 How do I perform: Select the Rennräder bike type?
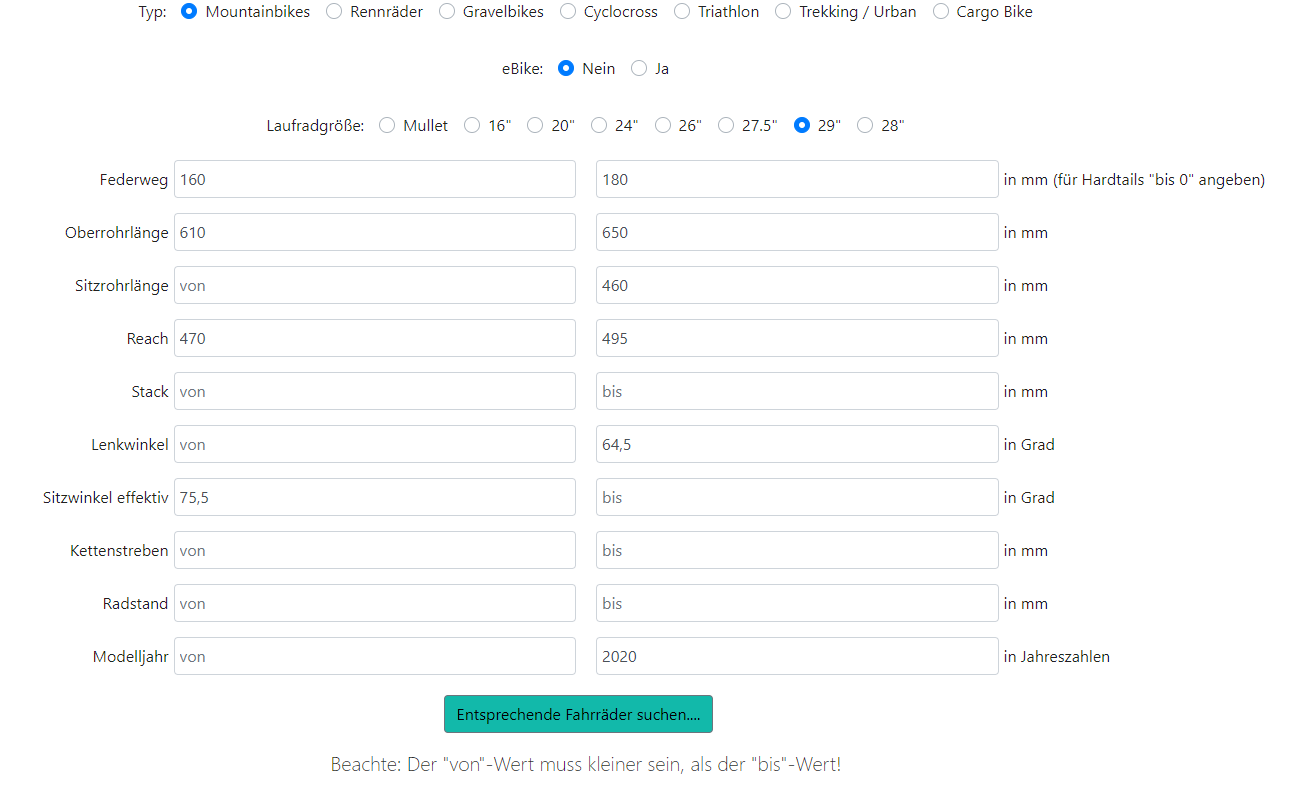334,12
